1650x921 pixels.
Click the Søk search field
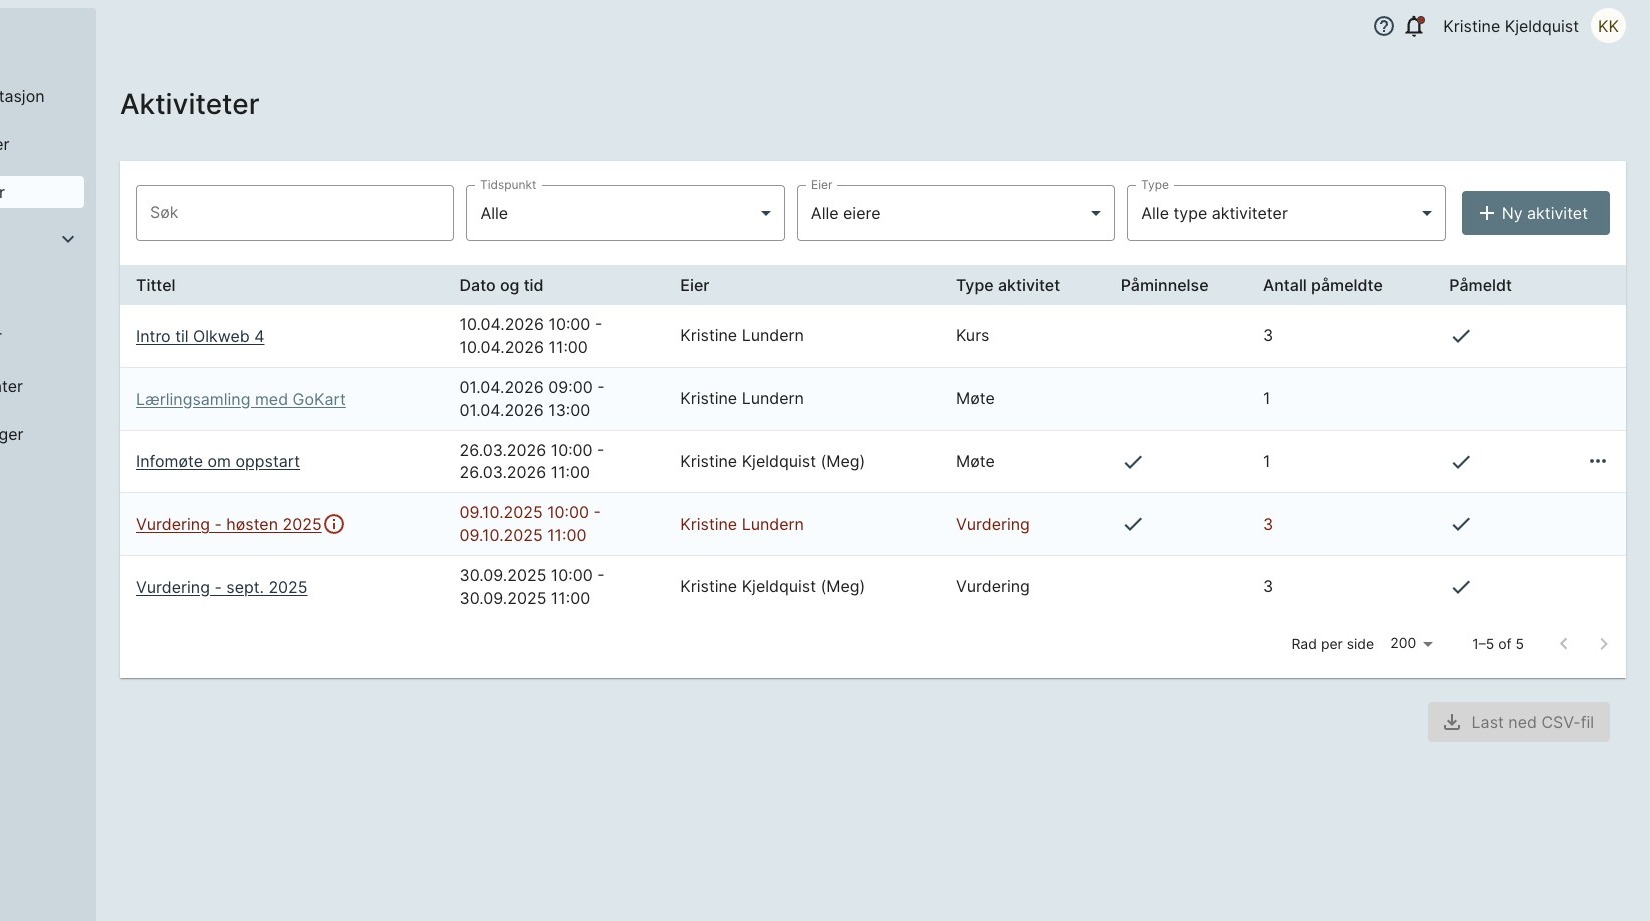pyautogui.click(x=295, y=213)
